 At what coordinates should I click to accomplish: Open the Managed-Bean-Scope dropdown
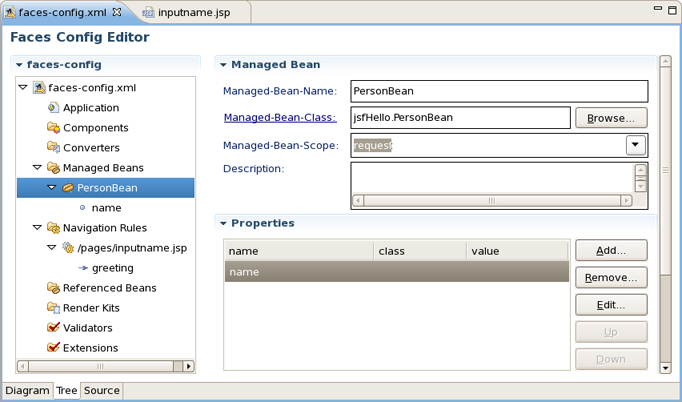point(636,145)
